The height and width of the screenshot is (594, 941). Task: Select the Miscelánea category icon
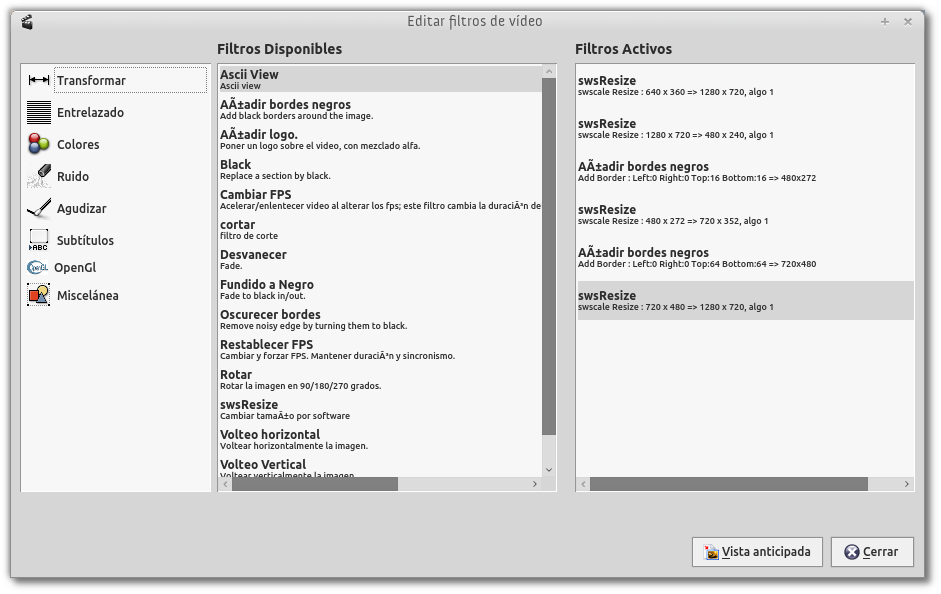(39, 295)
